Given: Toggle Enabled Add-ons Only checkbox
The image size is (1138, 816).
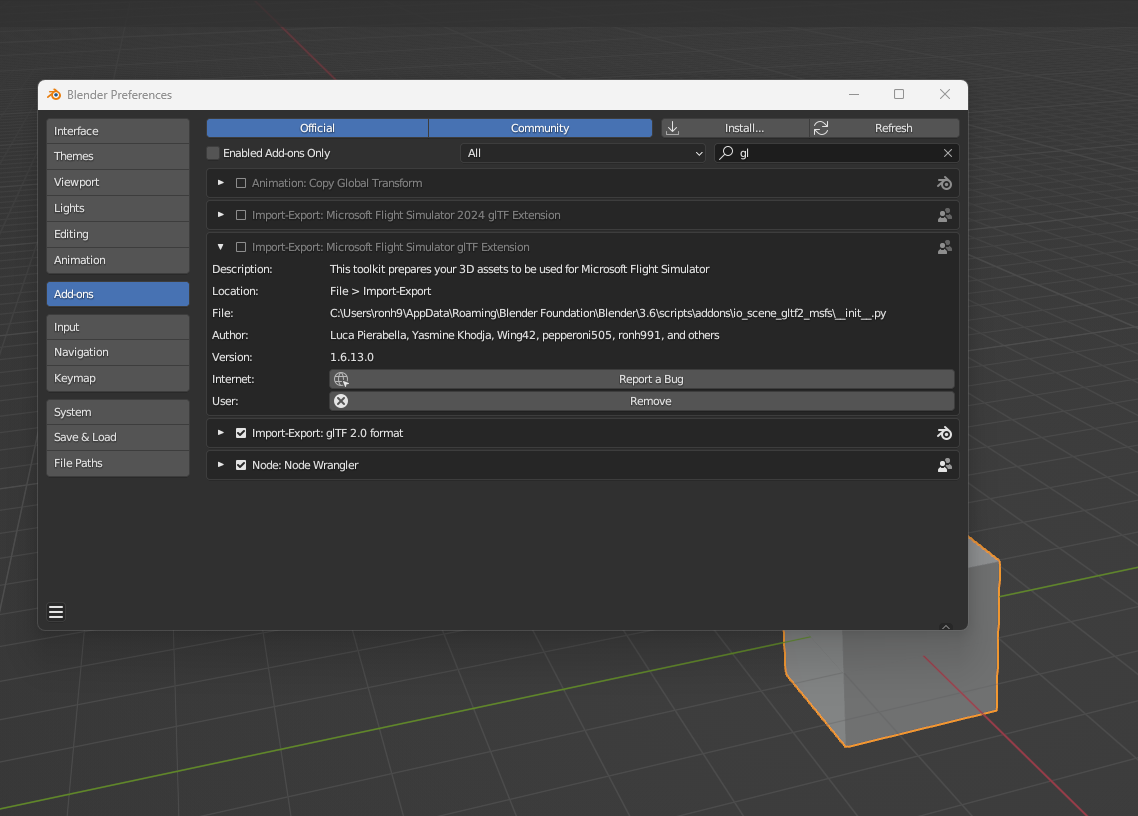Looking at the screenshot, I should click(x=213, y=153).
